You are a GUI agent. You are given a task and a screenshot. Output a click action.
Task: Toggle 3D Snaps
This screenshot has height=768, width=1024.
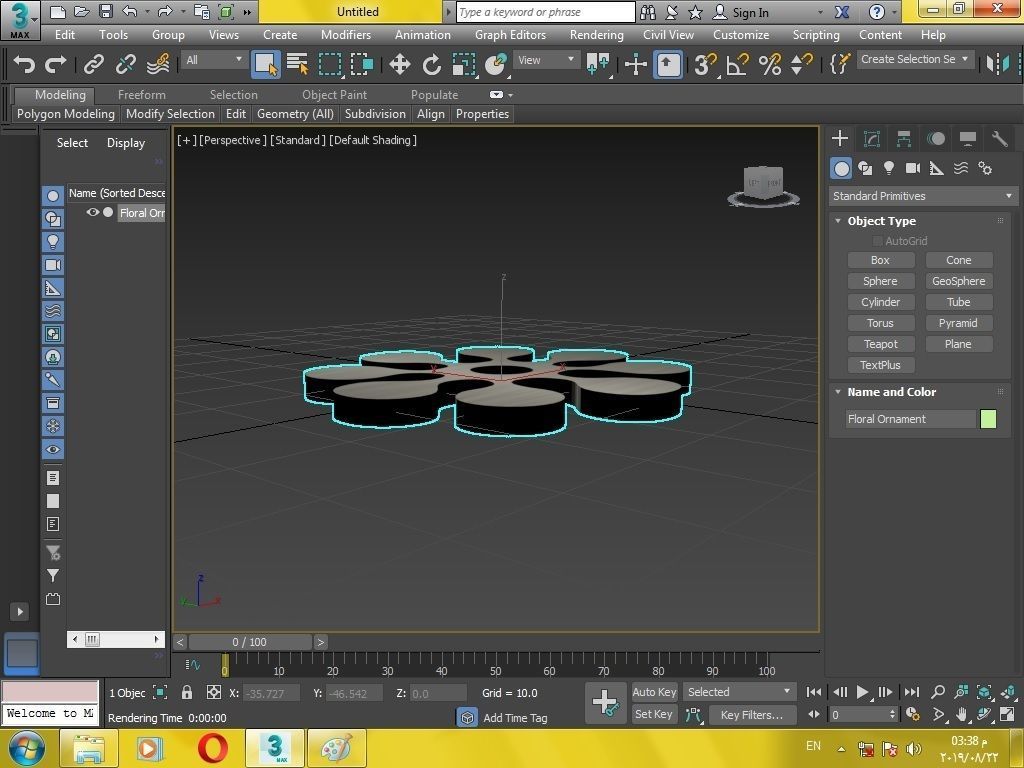click(705, 64)
